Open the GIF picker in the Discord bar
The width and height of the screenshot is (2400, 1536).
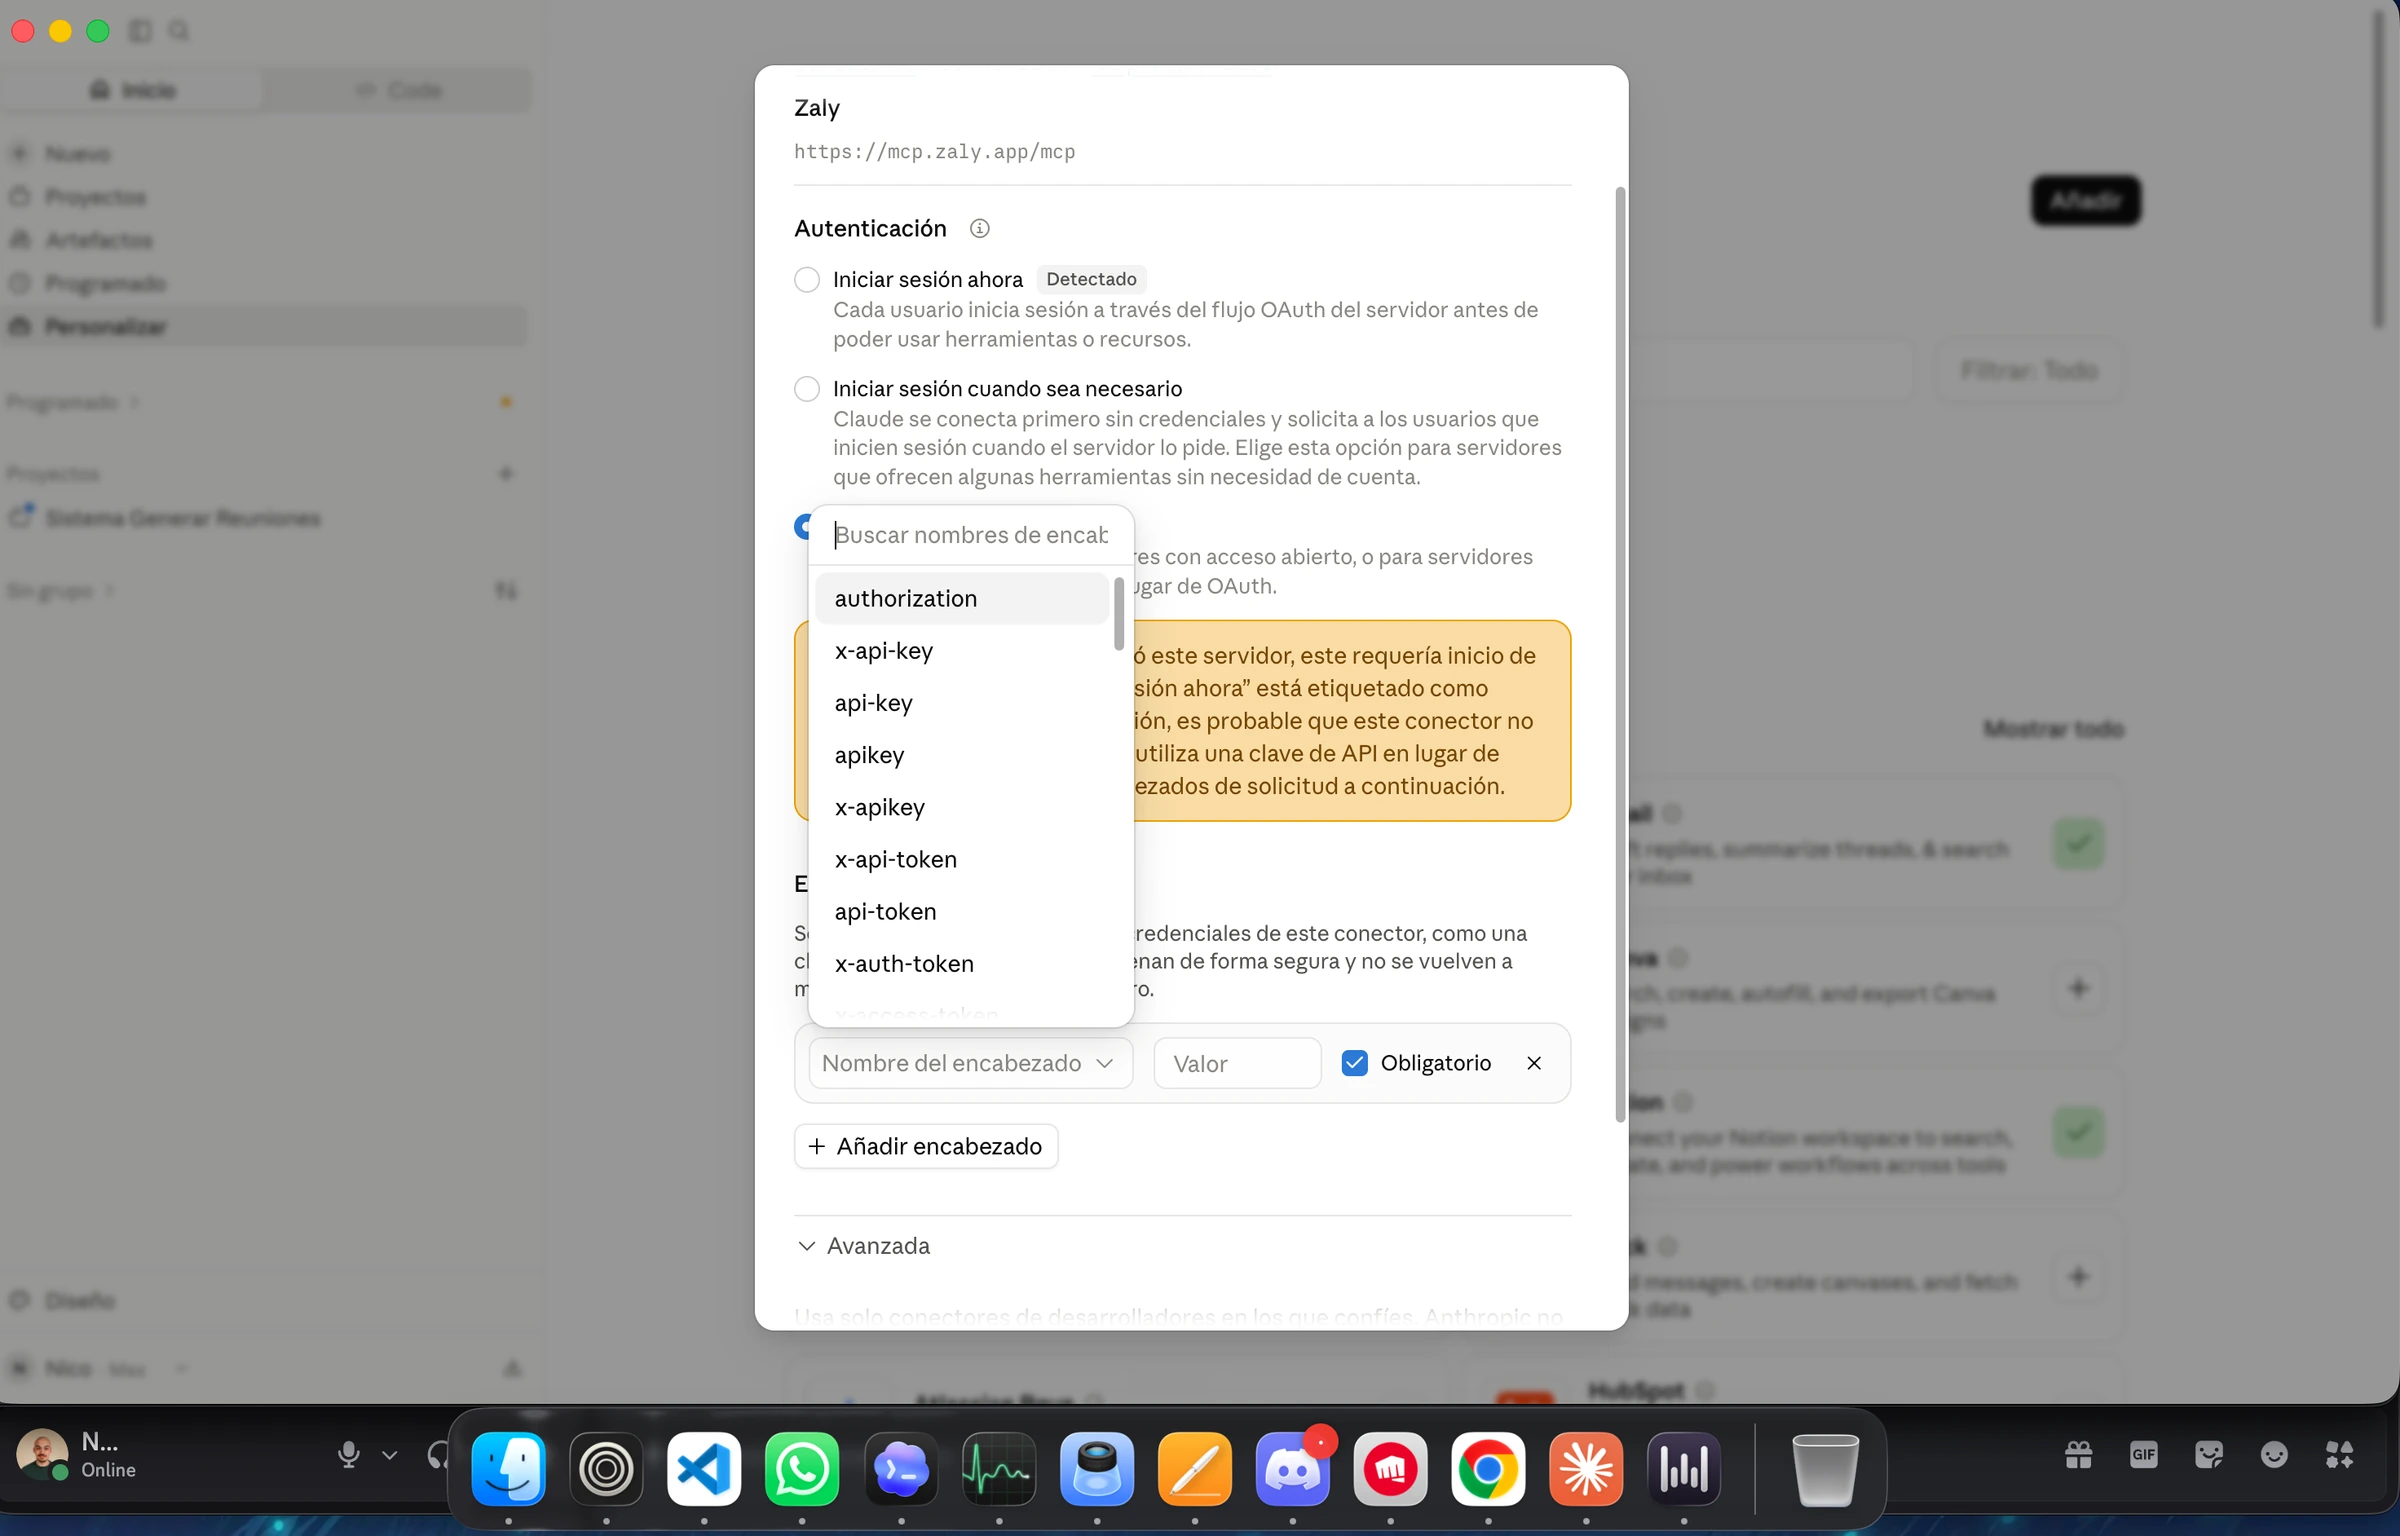2143,1454
